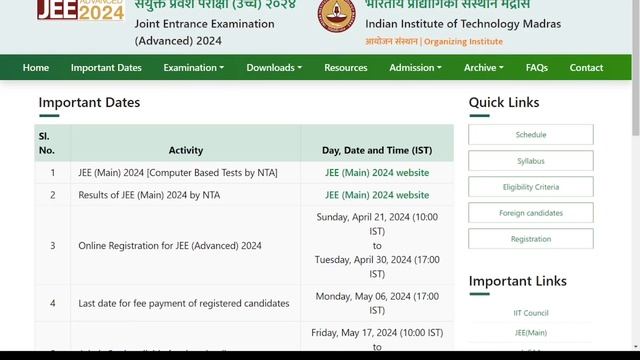Image resolution: width=640 pixels, height=360 pixels.
Task: Click the 'Important Links' heading
Action: [518, 281]
